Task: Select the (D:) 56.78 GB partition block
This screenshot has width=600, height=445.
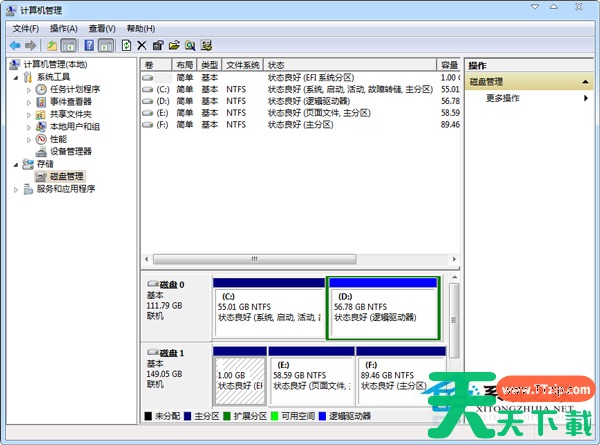Action: coord(383,307)
